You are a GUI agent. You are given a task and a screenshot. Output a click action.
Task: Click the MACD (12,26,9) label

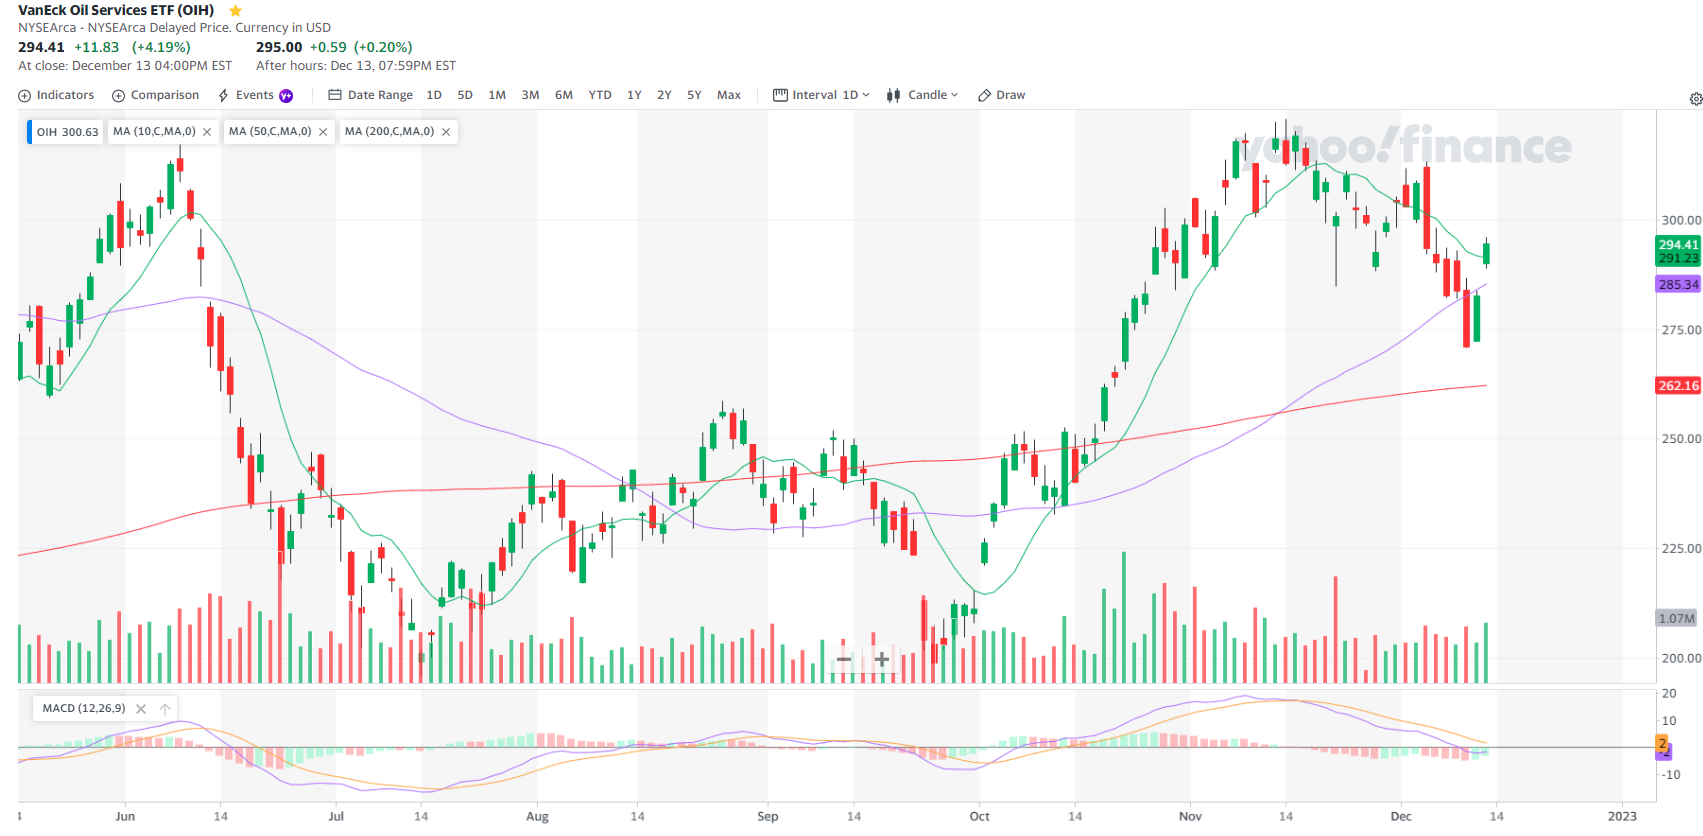point(84,708)
